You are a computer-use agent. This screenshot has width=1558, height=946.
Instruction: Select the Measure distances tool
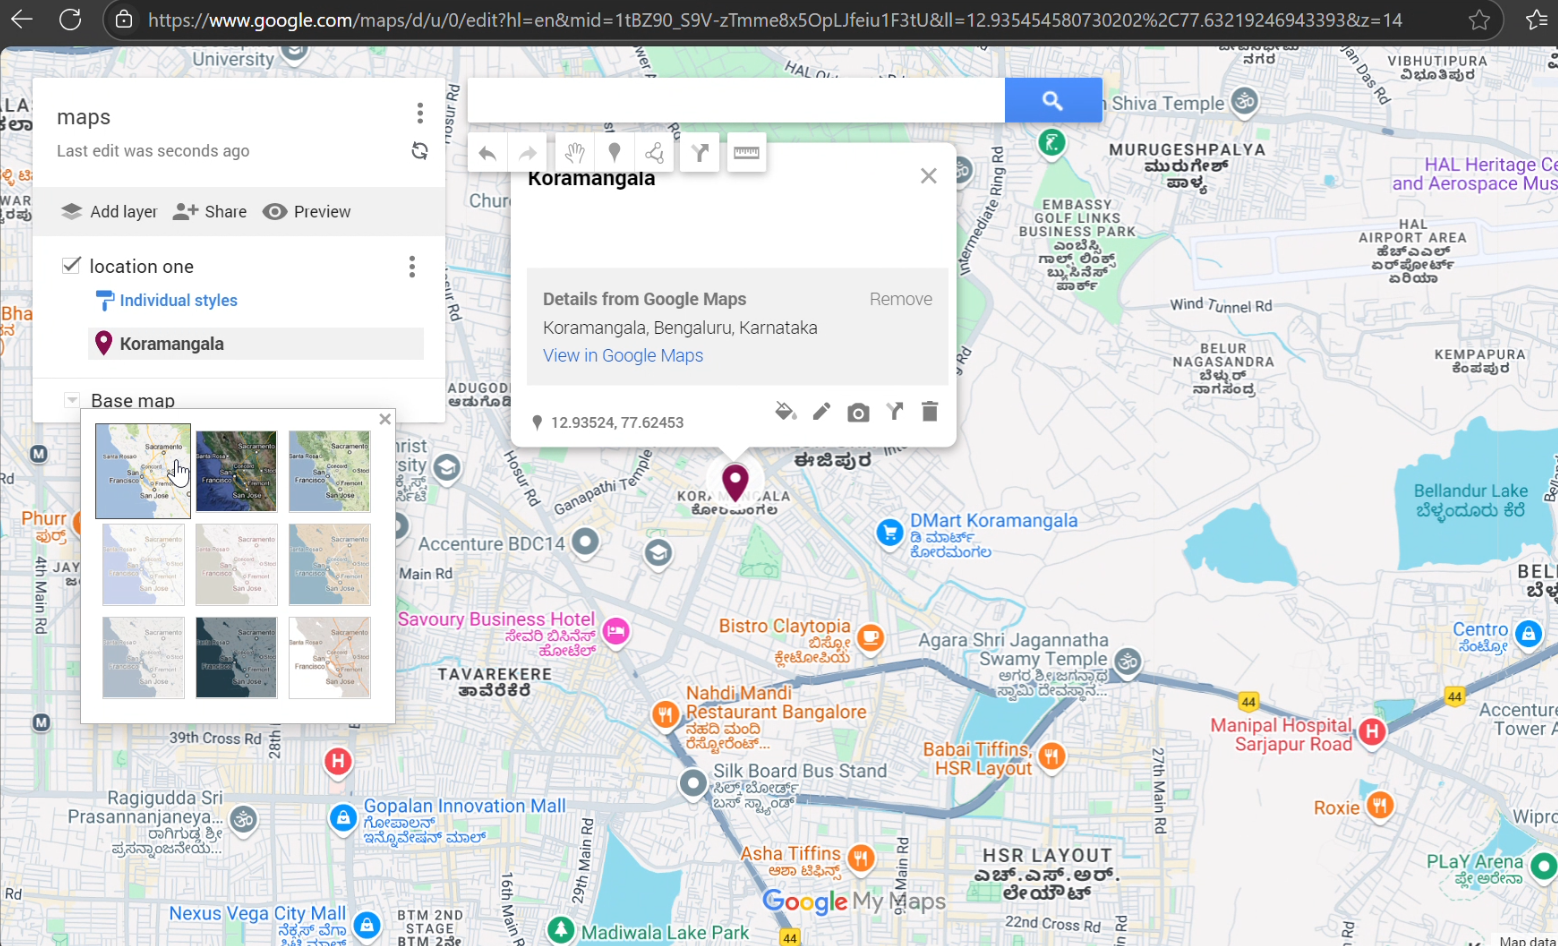pyautogui.click(x=746, y=152)
